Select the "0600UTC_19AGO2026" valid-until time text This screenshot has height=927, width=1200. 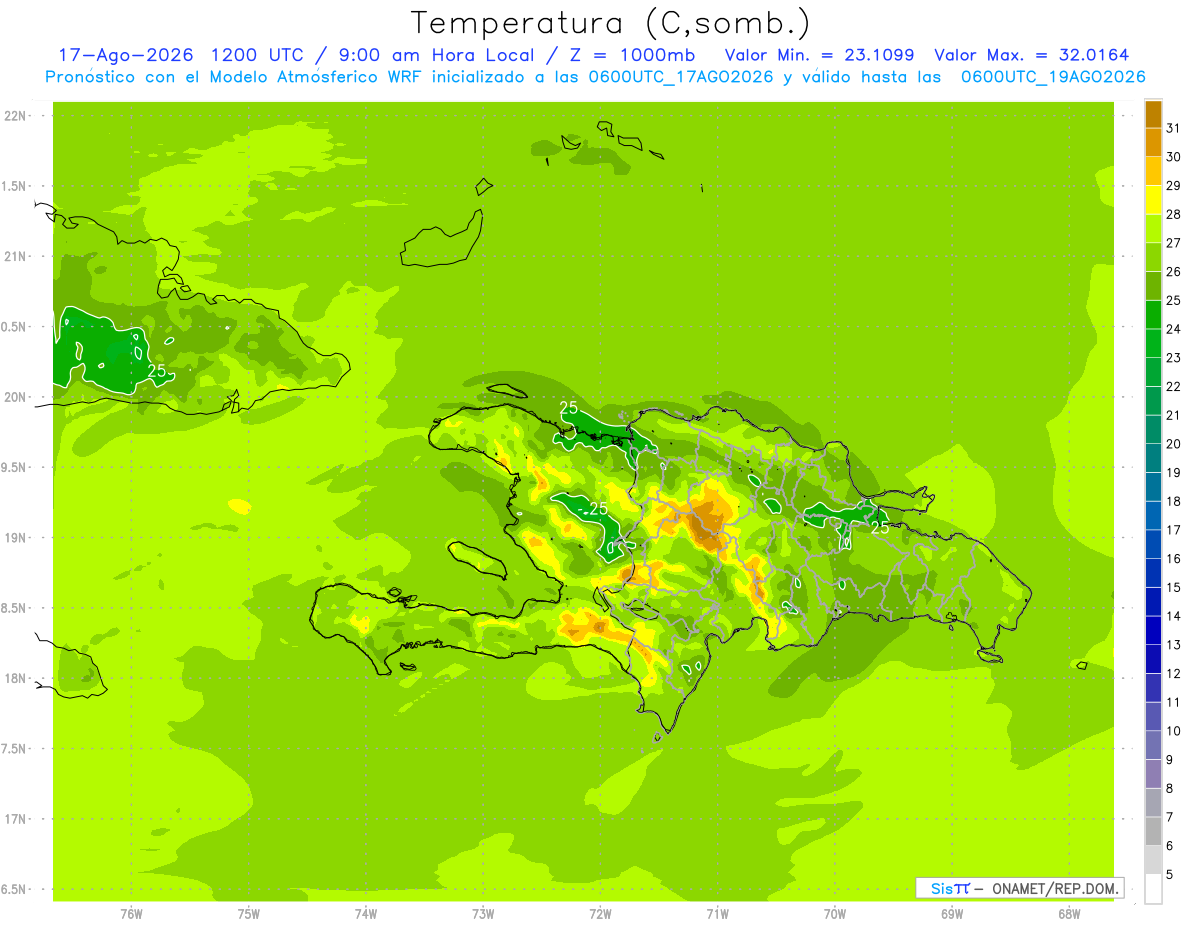1053,77
